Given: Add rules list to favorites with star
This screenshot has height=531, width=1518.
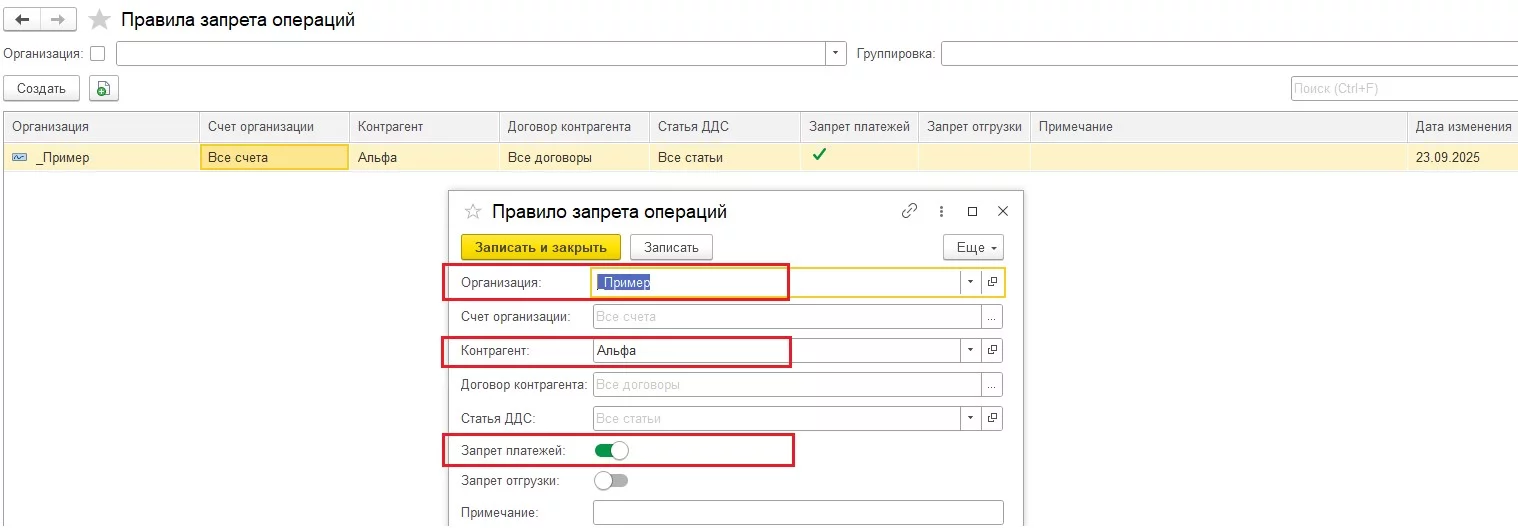Looking at the screenshot, I should 100,20.
